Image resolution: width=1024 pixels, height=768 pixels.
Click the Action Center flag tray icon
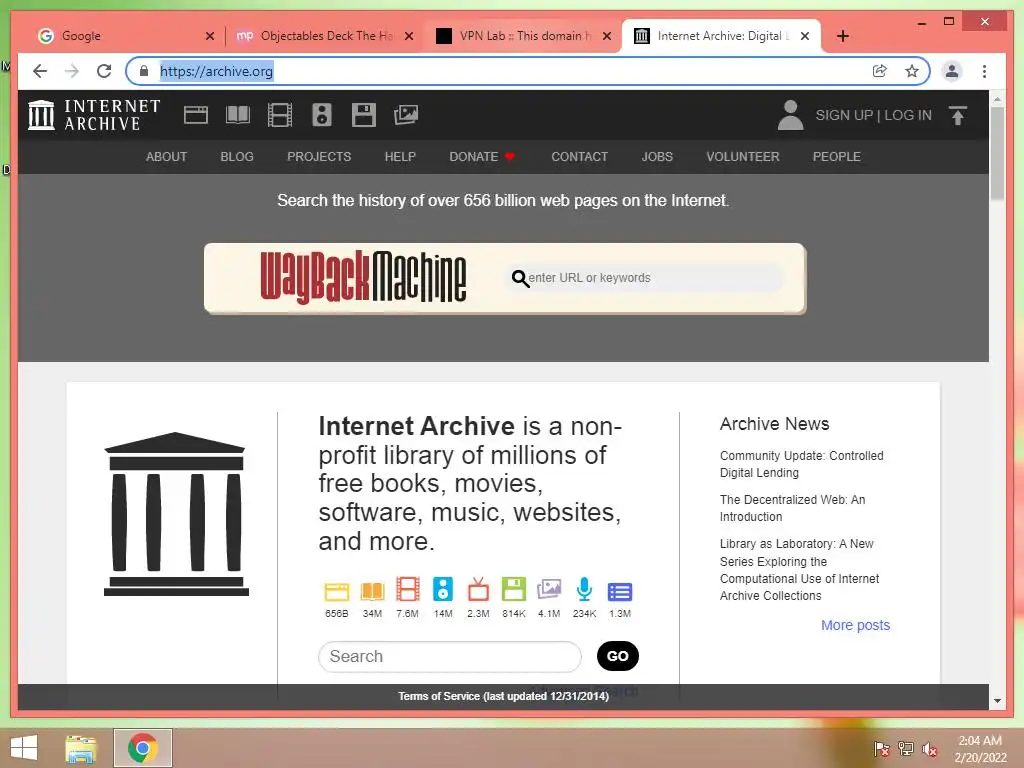tap(882, 749)
